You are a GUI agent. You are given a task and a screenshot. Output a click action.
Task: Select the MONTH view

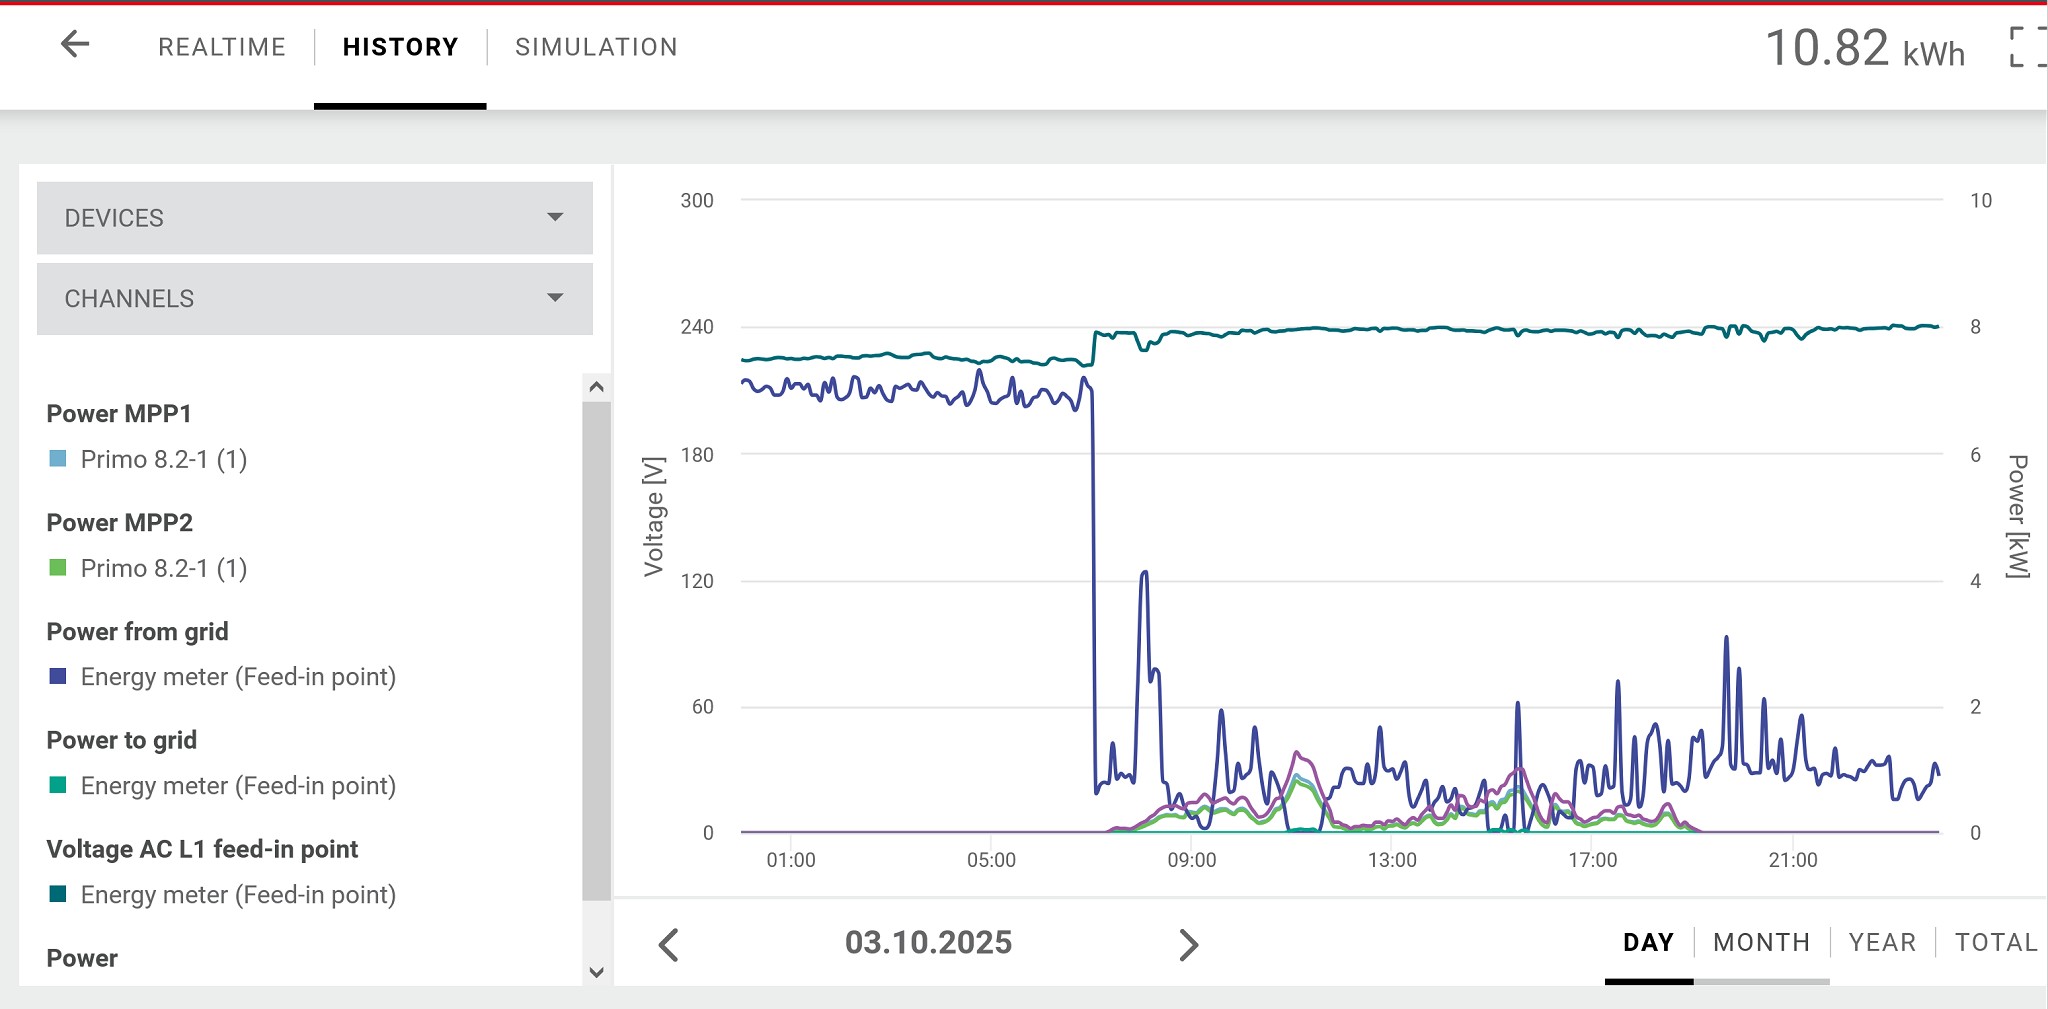(x=1761, y=942)
